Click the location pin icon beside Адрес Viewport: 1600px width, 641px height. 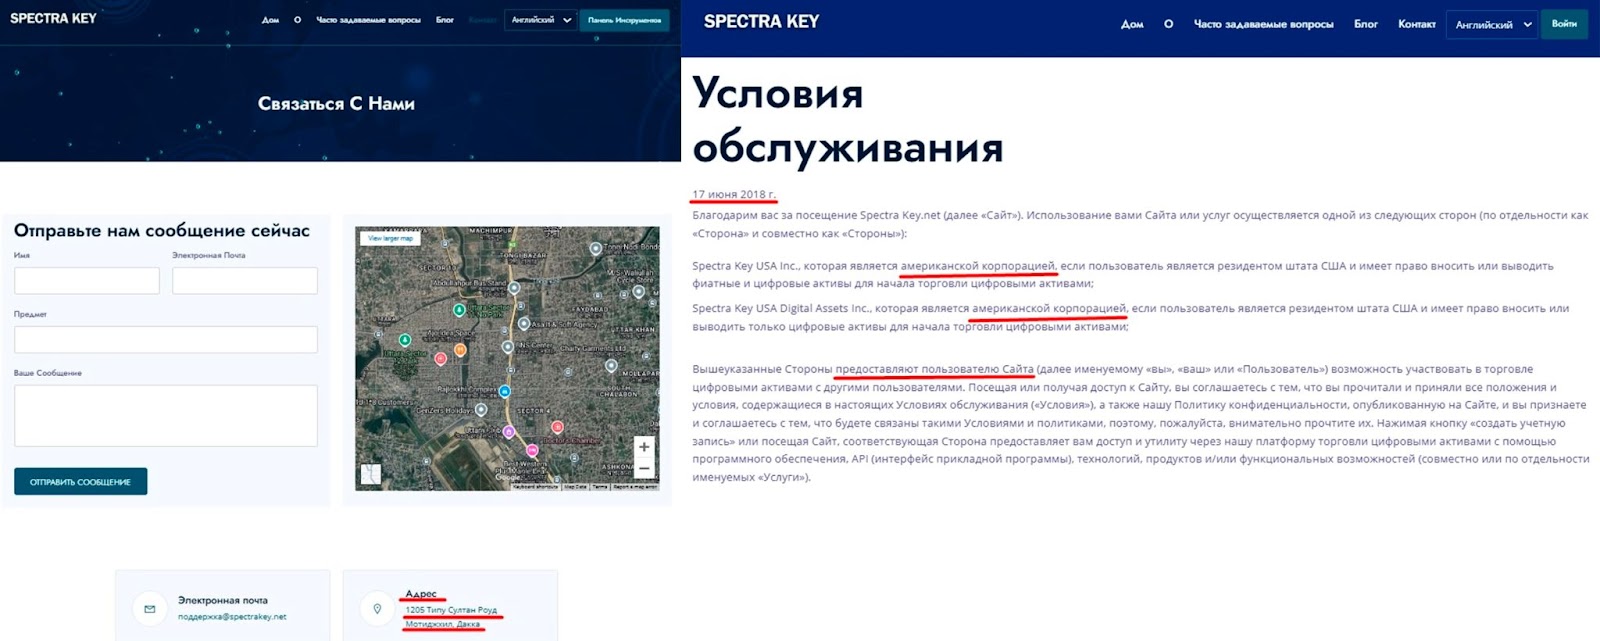pyautogui.click(x=377, y=608)
